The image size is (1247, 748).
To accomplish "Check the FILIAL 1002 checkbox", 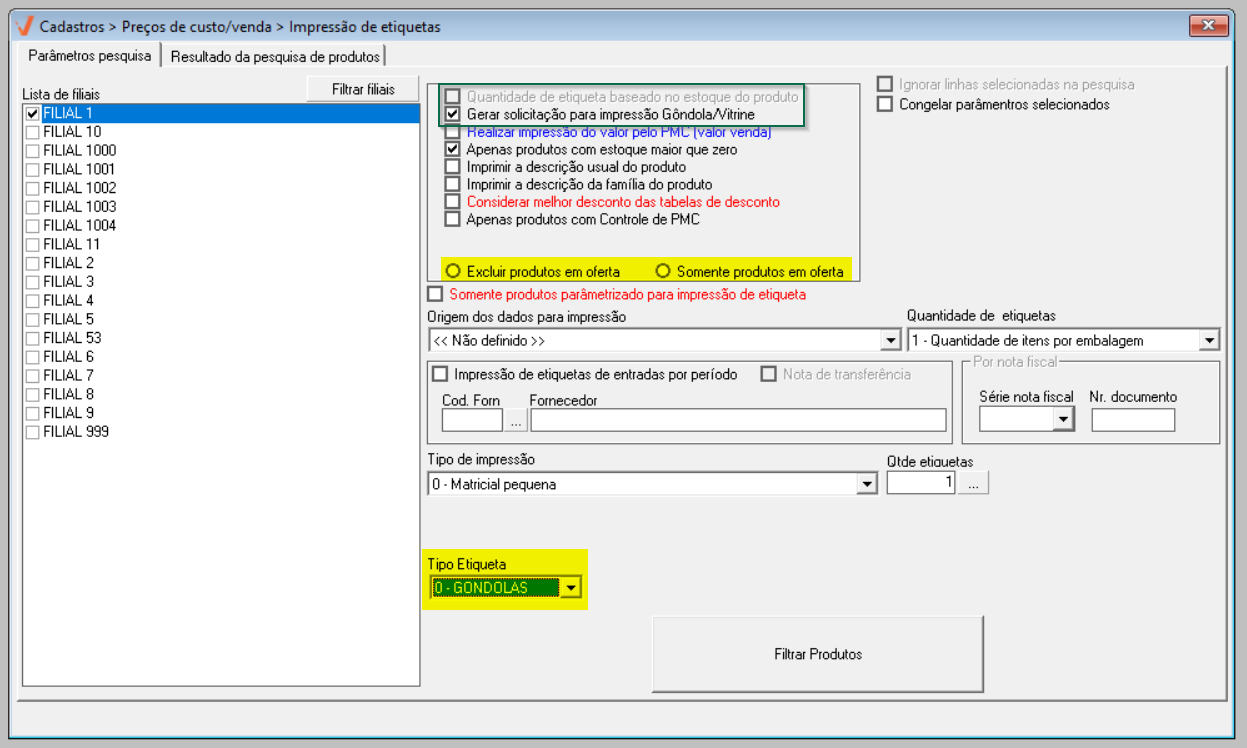I will tap(33, 188).
